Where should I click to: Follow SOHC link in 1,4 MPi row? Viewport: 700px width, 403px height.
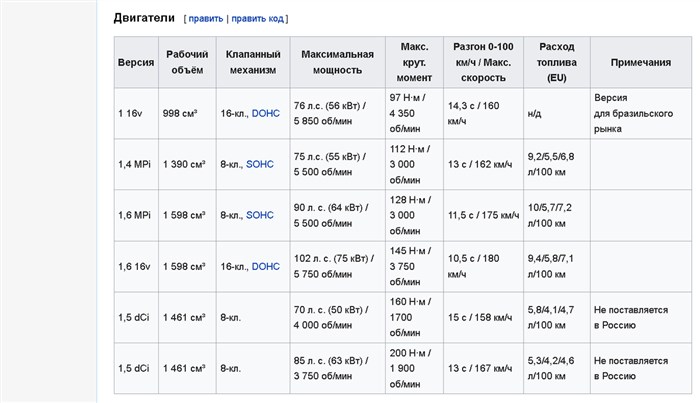(x=260, y=164)
